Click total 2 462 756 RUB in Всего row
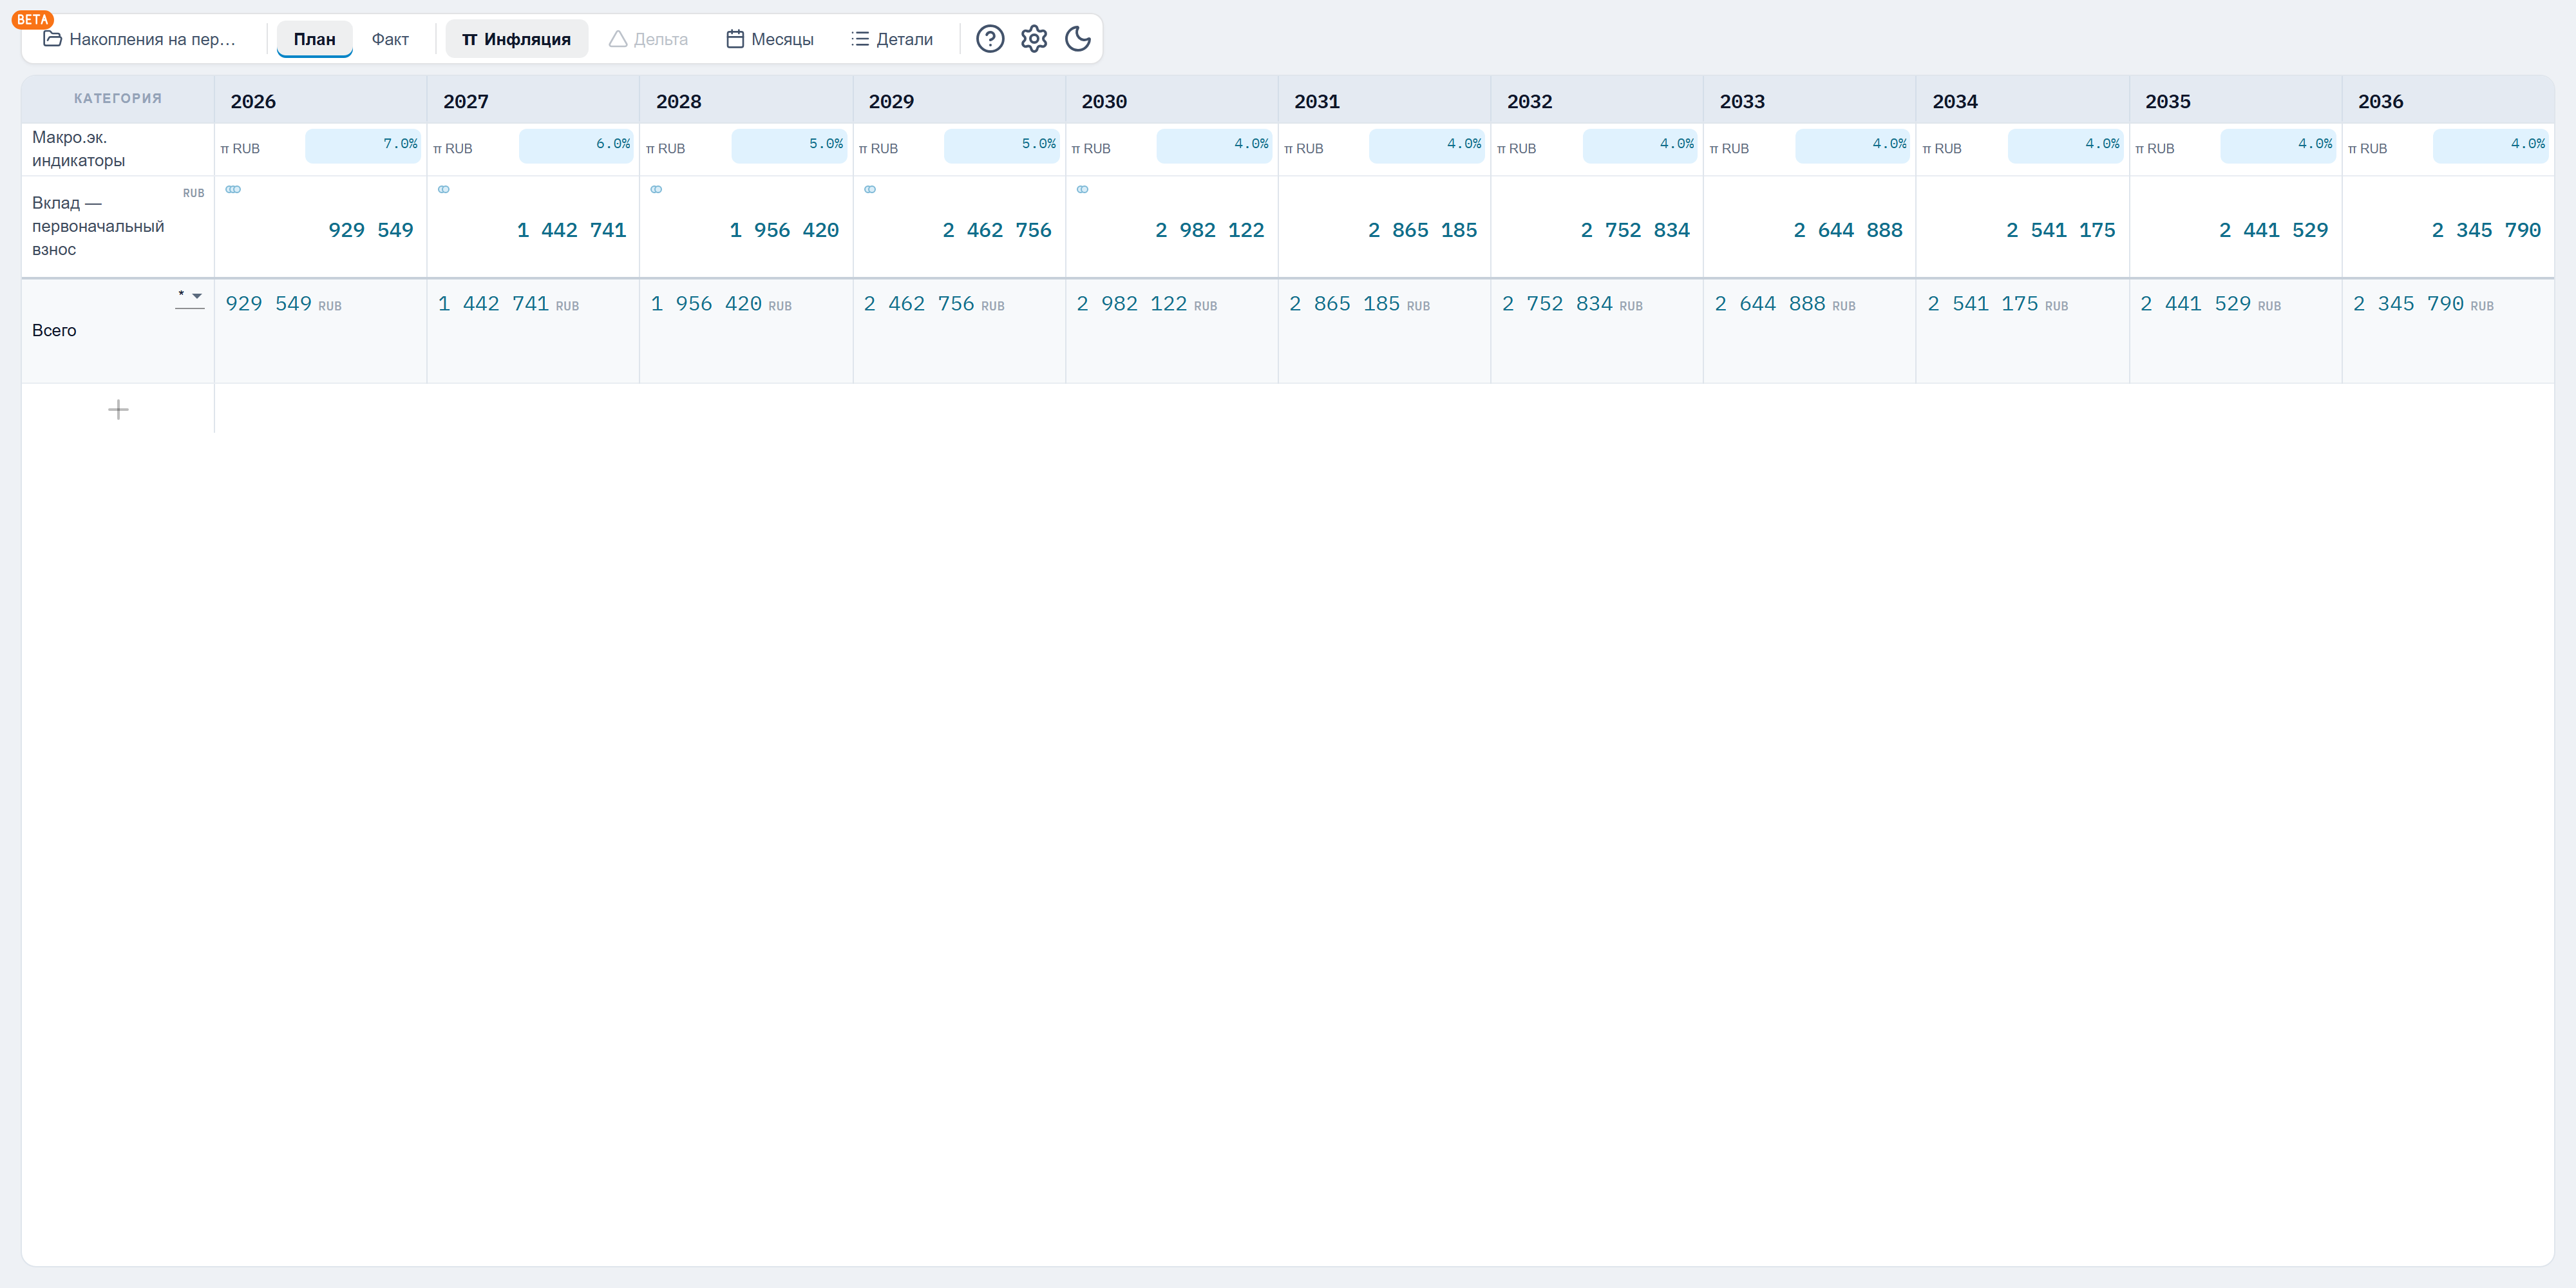Screen dimensions: 2576x1288 (934, 304)
